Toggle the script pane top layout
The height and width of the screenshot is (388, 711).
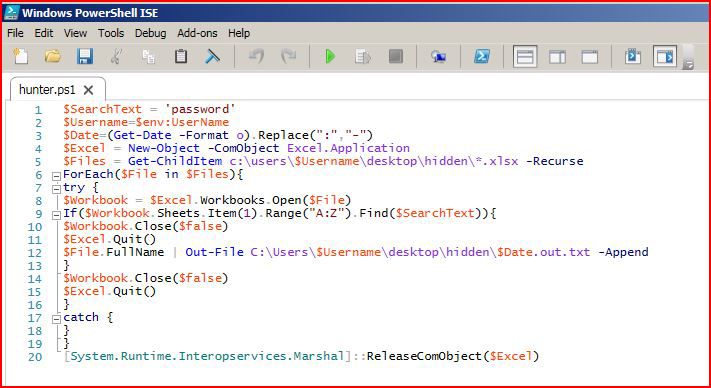point(525,57)
